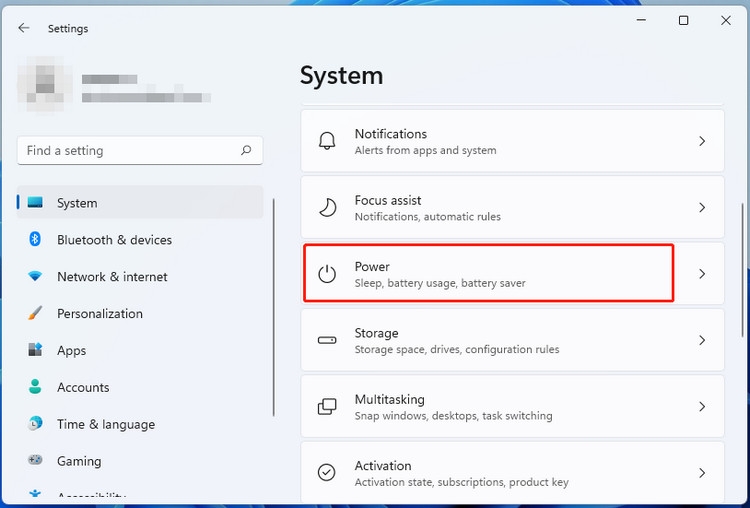Screen dimensions: 750x508
Task: Click the Storage drive icon
Action: [x=327, y=340]
